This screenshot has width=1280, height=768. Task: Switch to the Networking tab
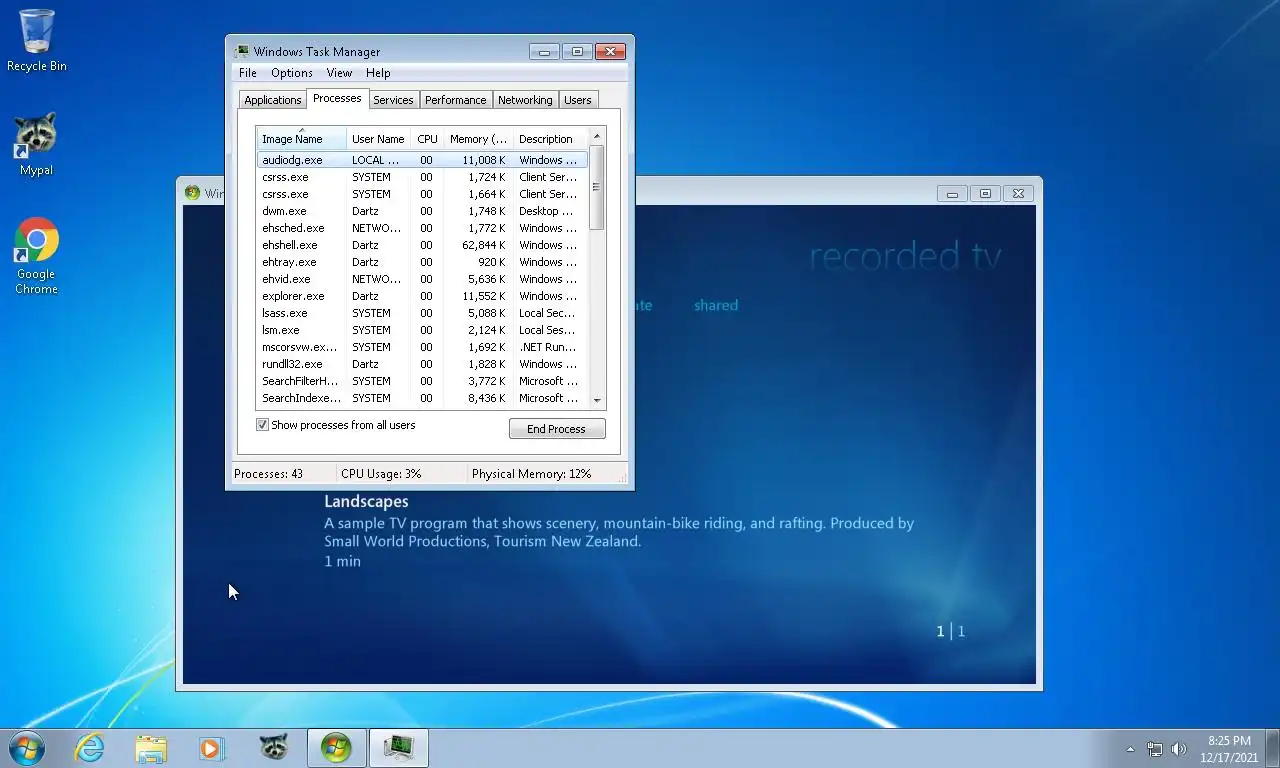point(525,100)
